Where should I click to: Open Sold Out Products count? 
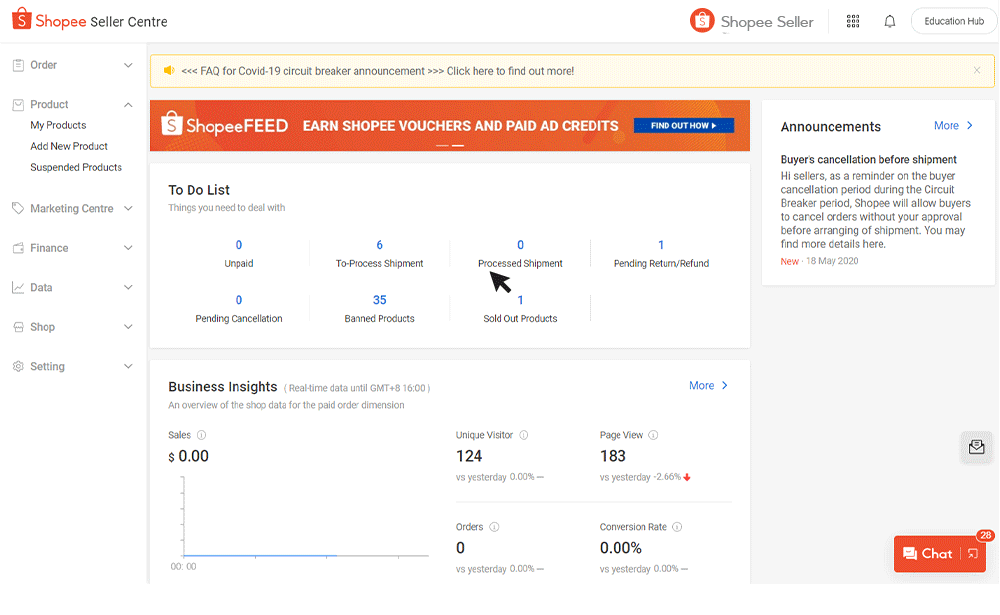point(520,300)
